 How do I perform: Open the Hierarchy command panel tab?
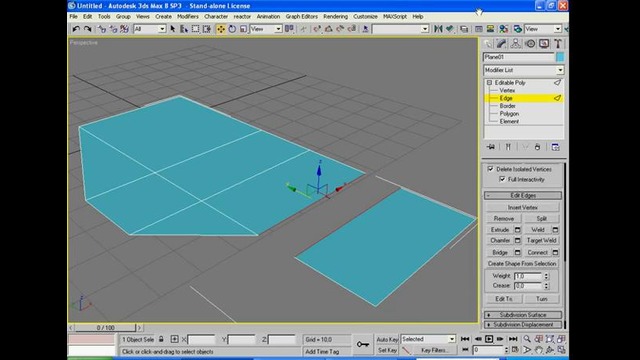tap(516, 44)
